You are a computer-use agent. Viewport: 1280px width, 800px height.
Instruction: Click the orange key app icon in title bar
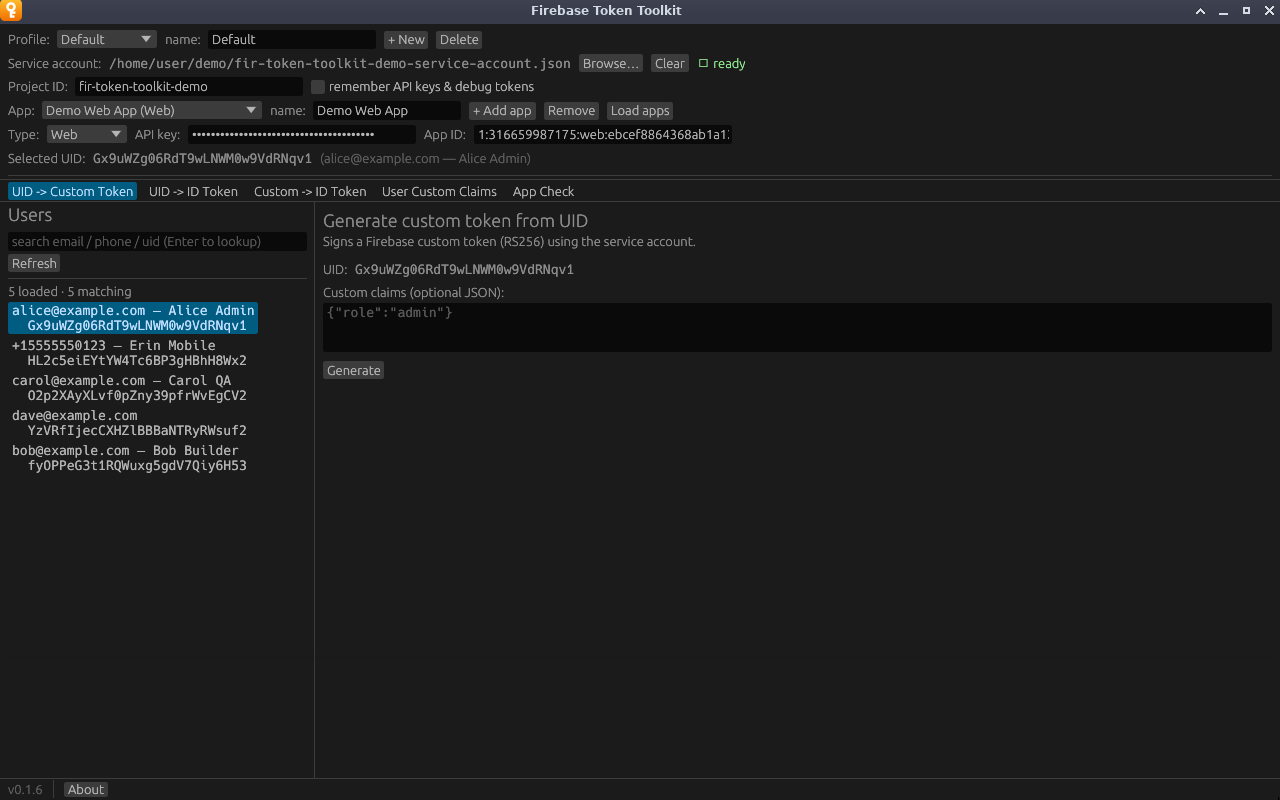11,11
